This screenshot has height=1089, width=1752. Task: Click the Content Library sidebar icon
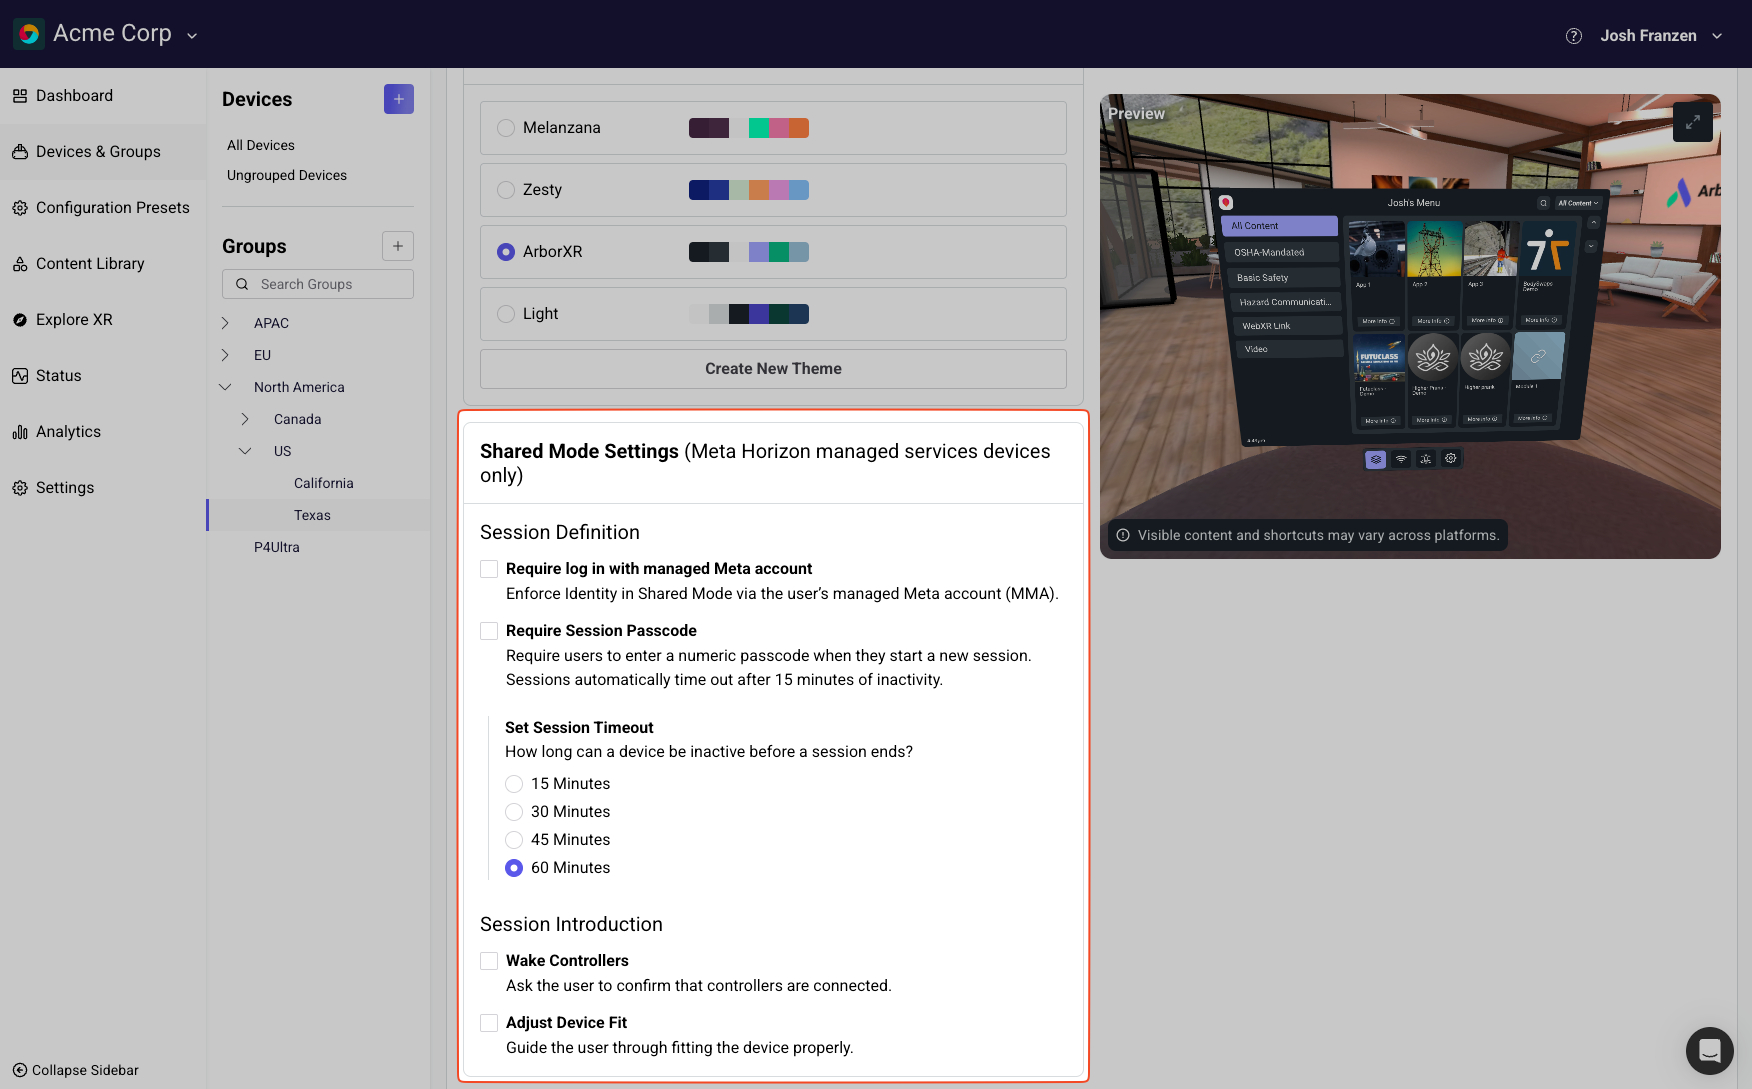click(x=20, y=264)
